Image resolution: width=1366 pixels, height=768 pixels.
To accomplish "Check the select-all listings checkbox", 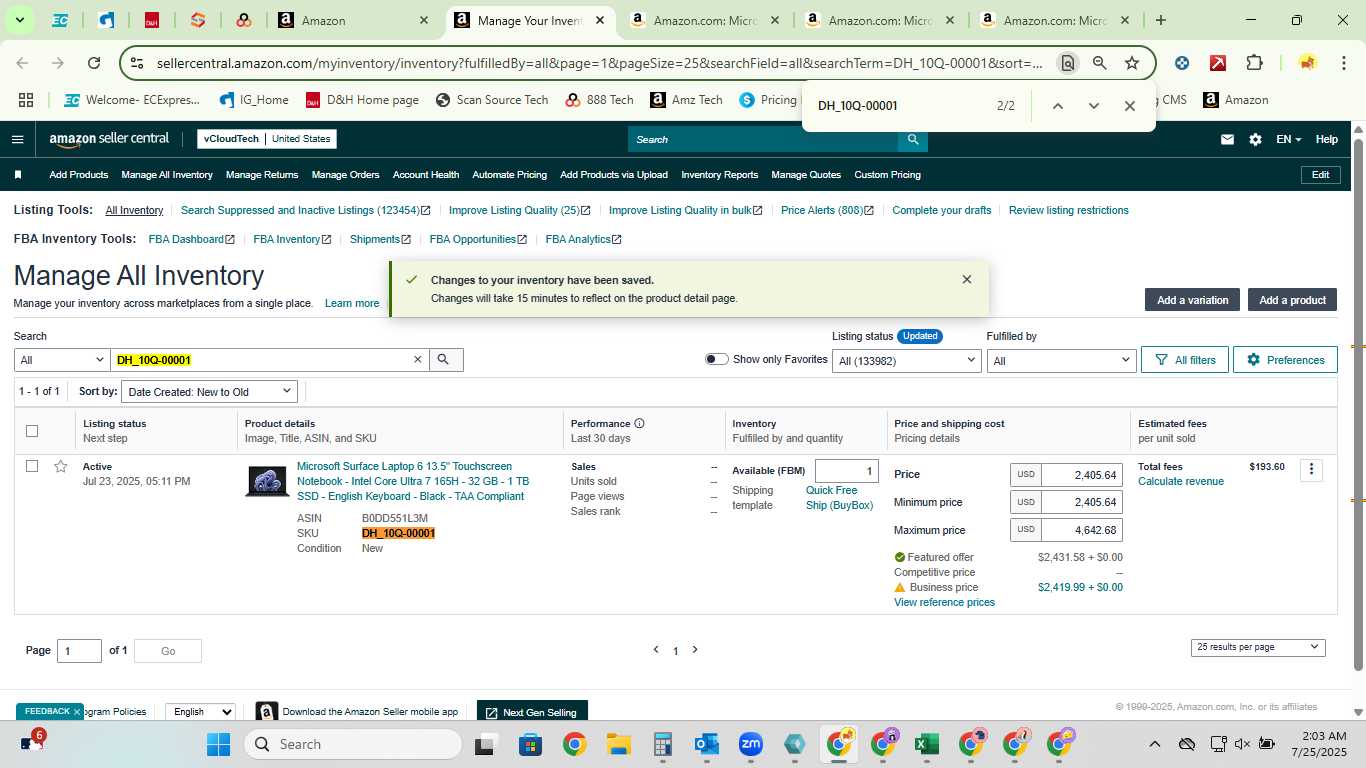I will [x=32, y=431].
